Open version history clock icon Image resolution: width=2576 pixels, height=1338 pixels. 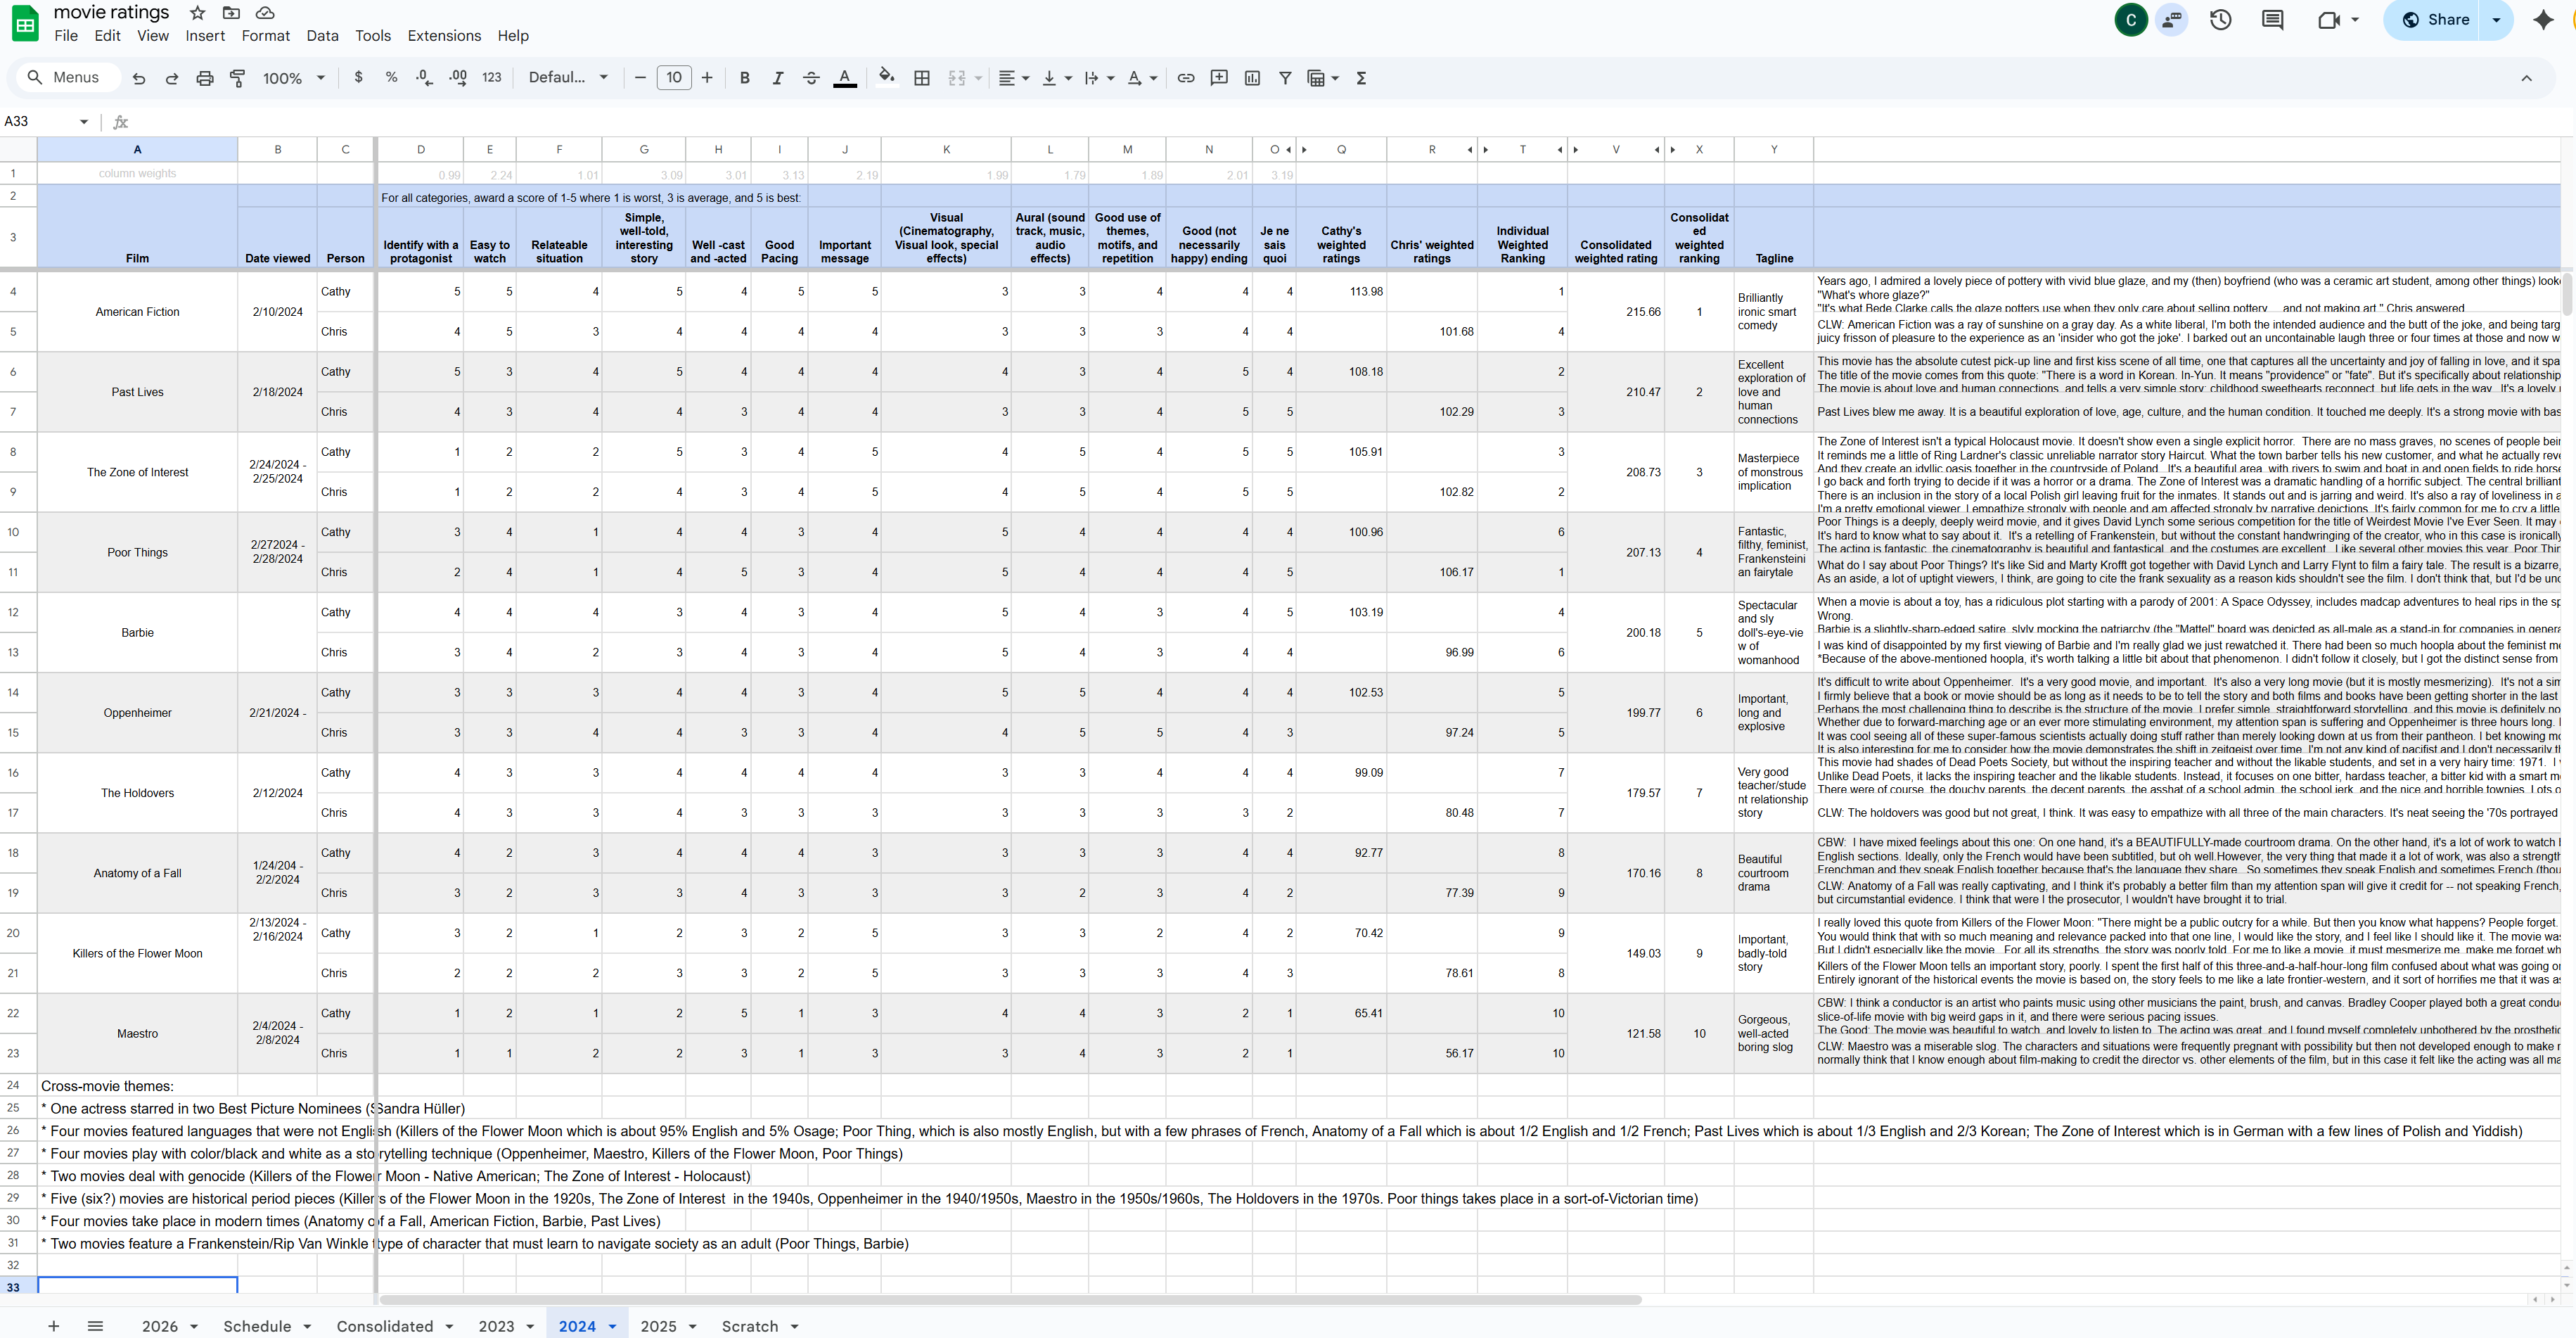2220,20
